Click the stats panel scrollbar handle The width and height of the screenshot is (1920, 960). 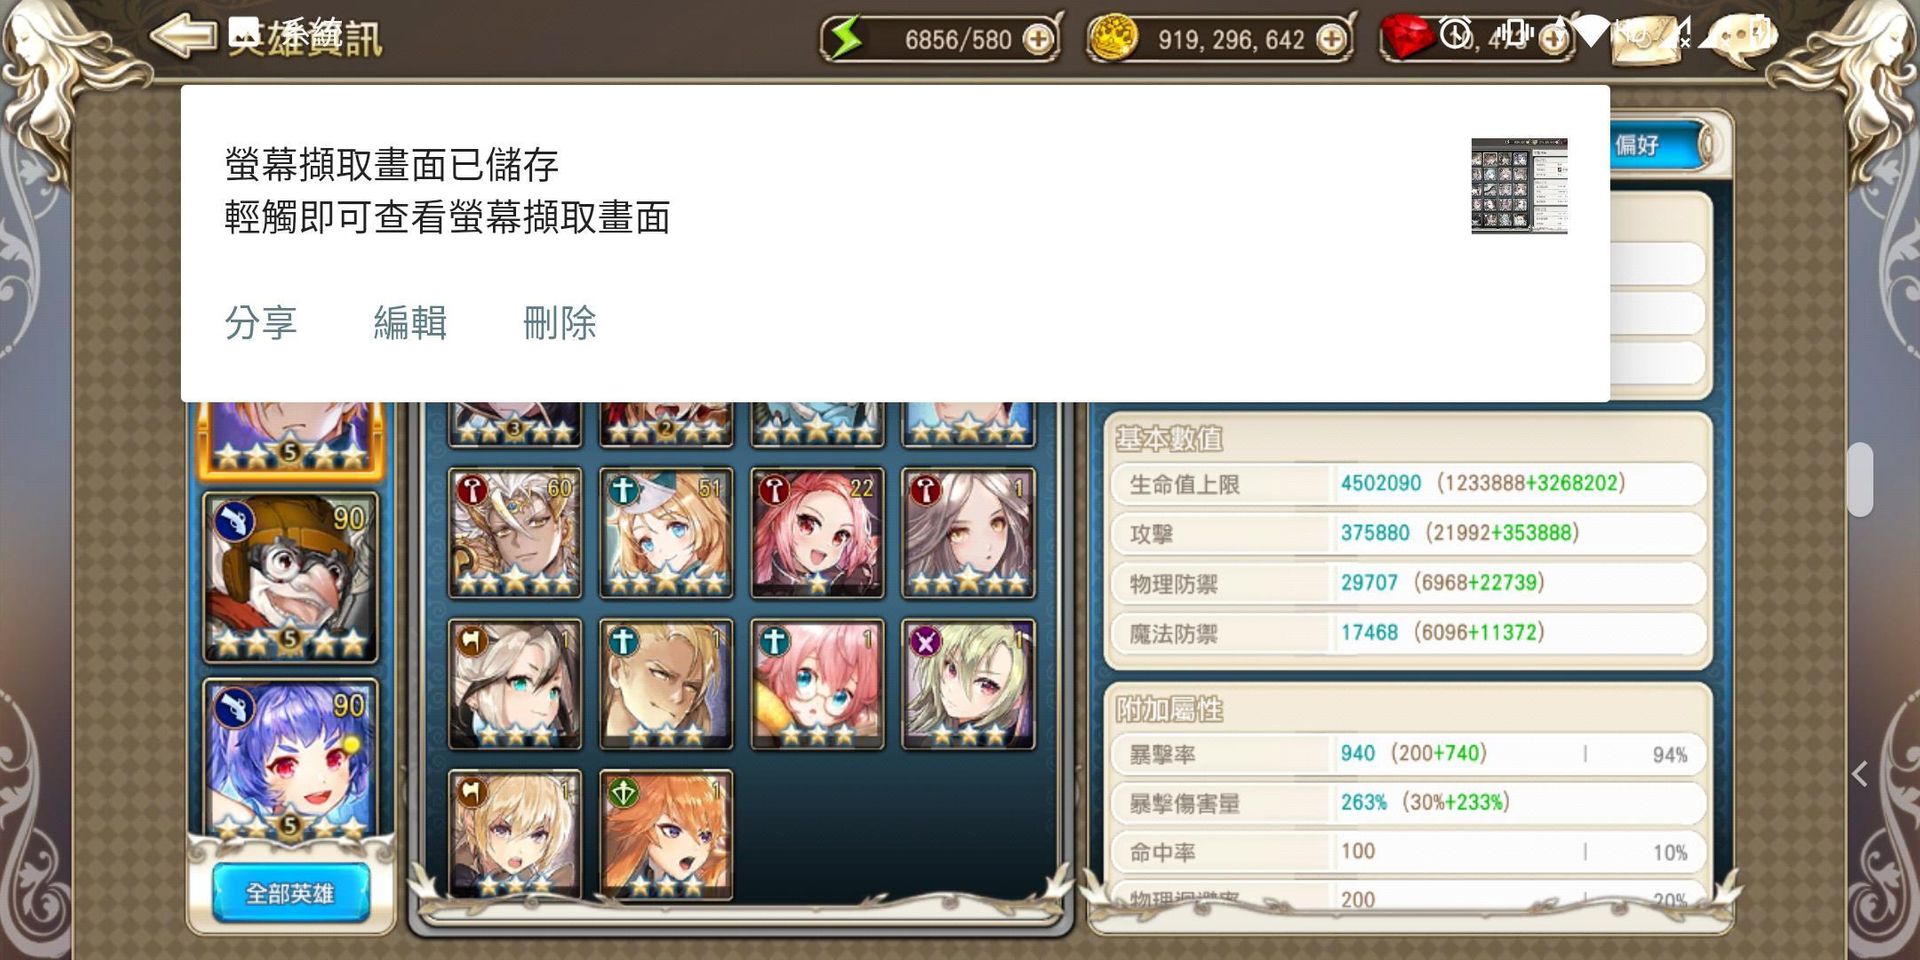(1860, 480)
